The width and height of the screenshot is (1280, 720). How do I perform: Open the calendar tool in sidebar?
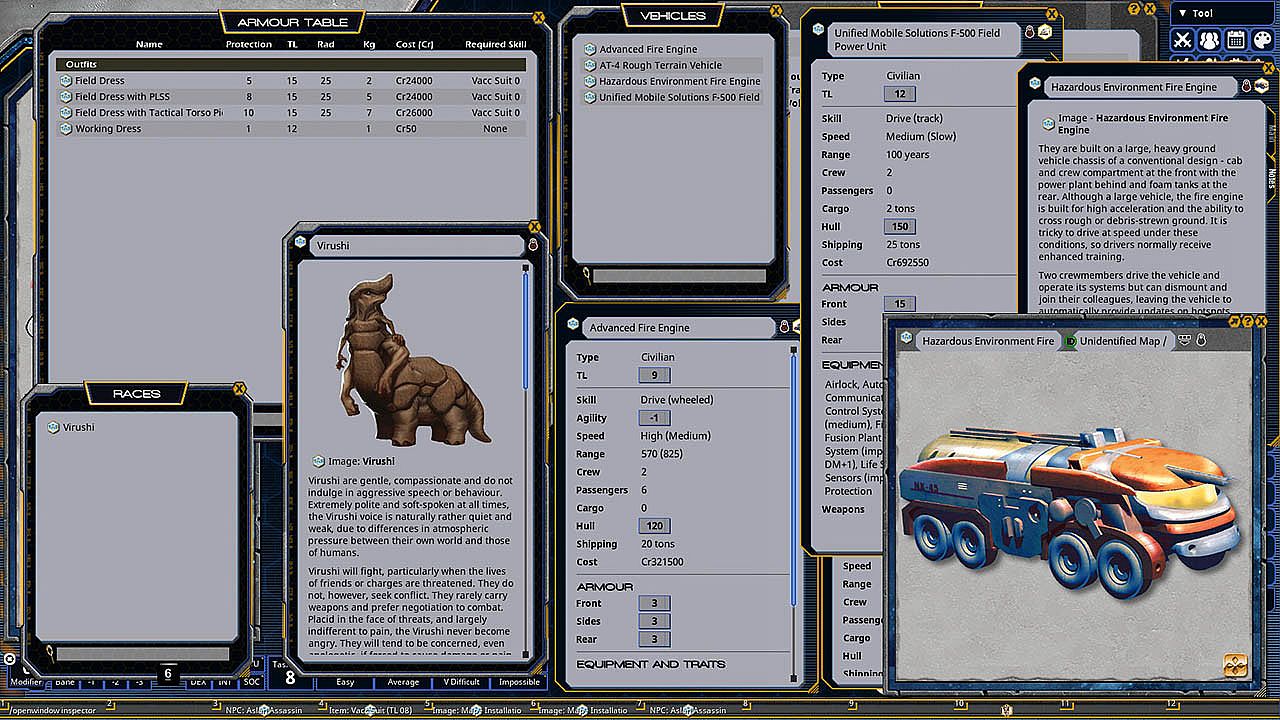click(1236, 40)
